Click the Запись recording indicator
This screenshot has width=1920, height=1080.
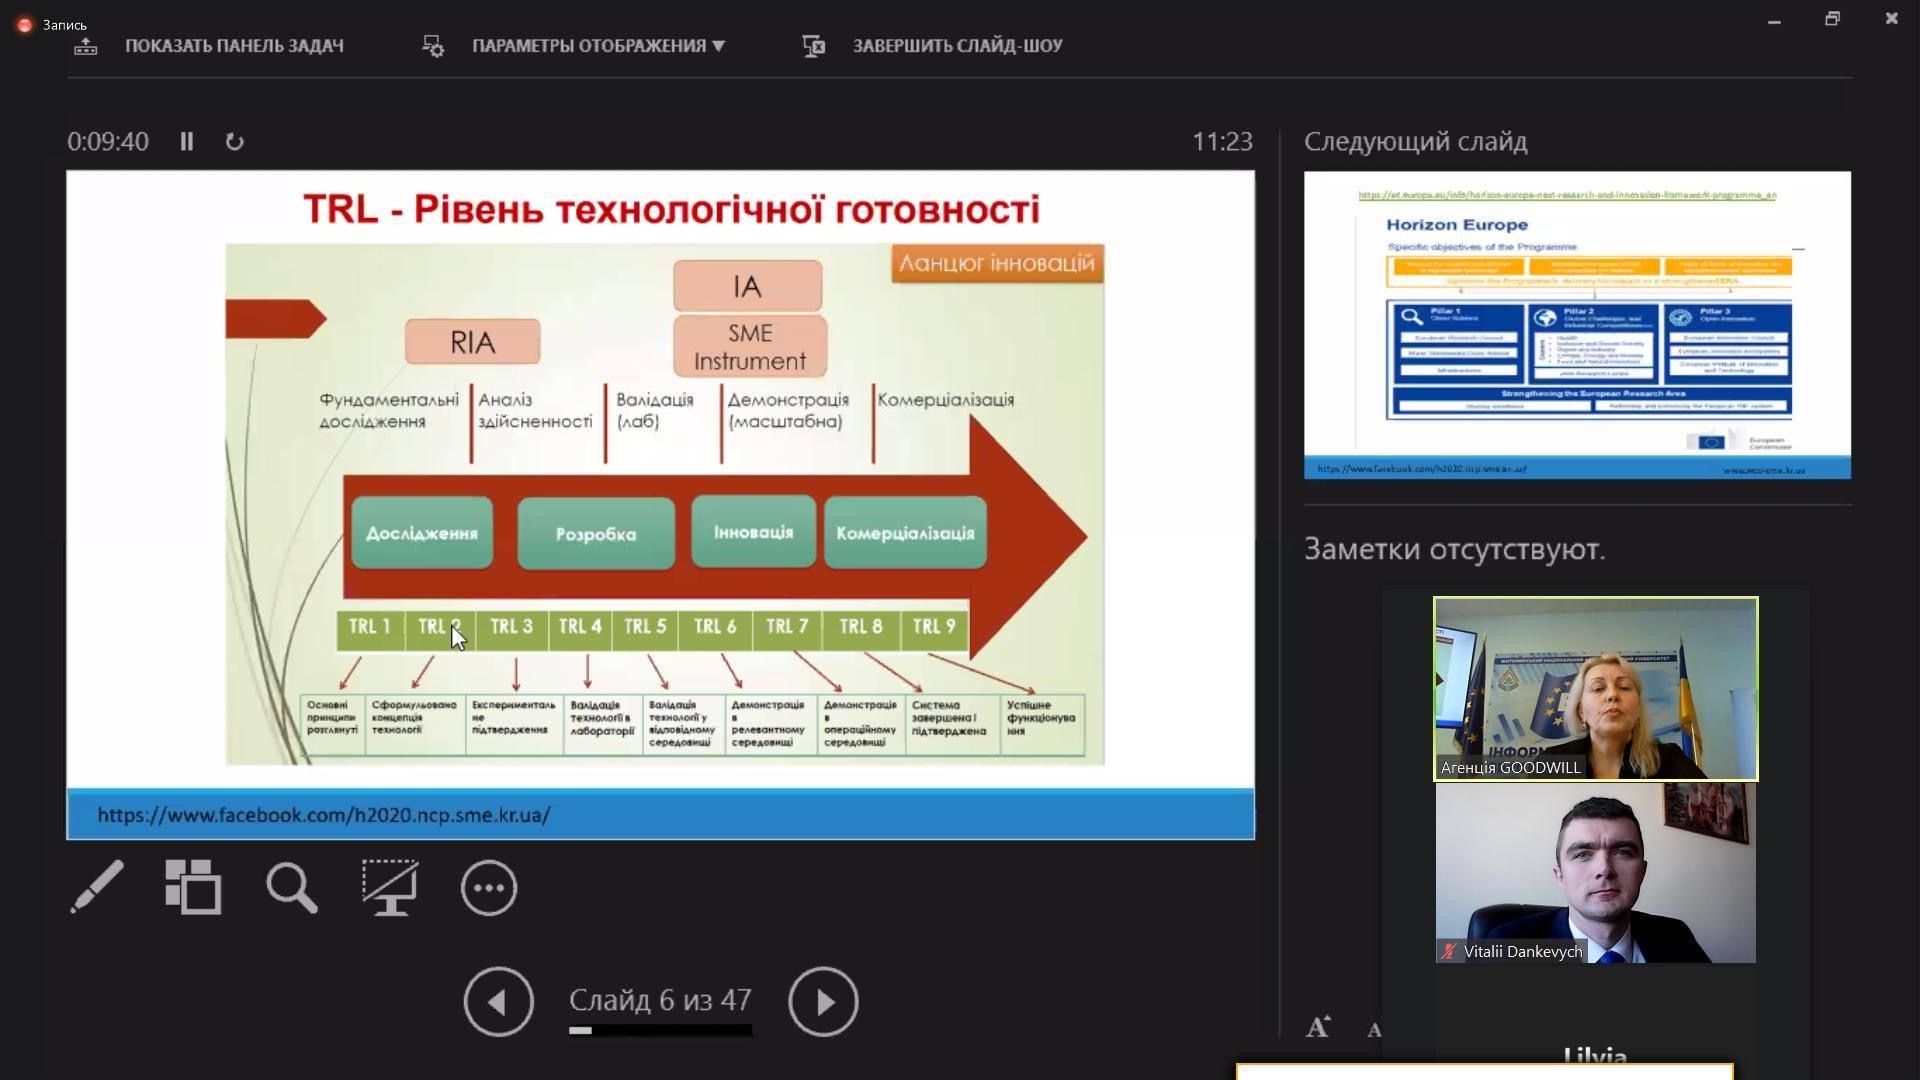(52, 24)
